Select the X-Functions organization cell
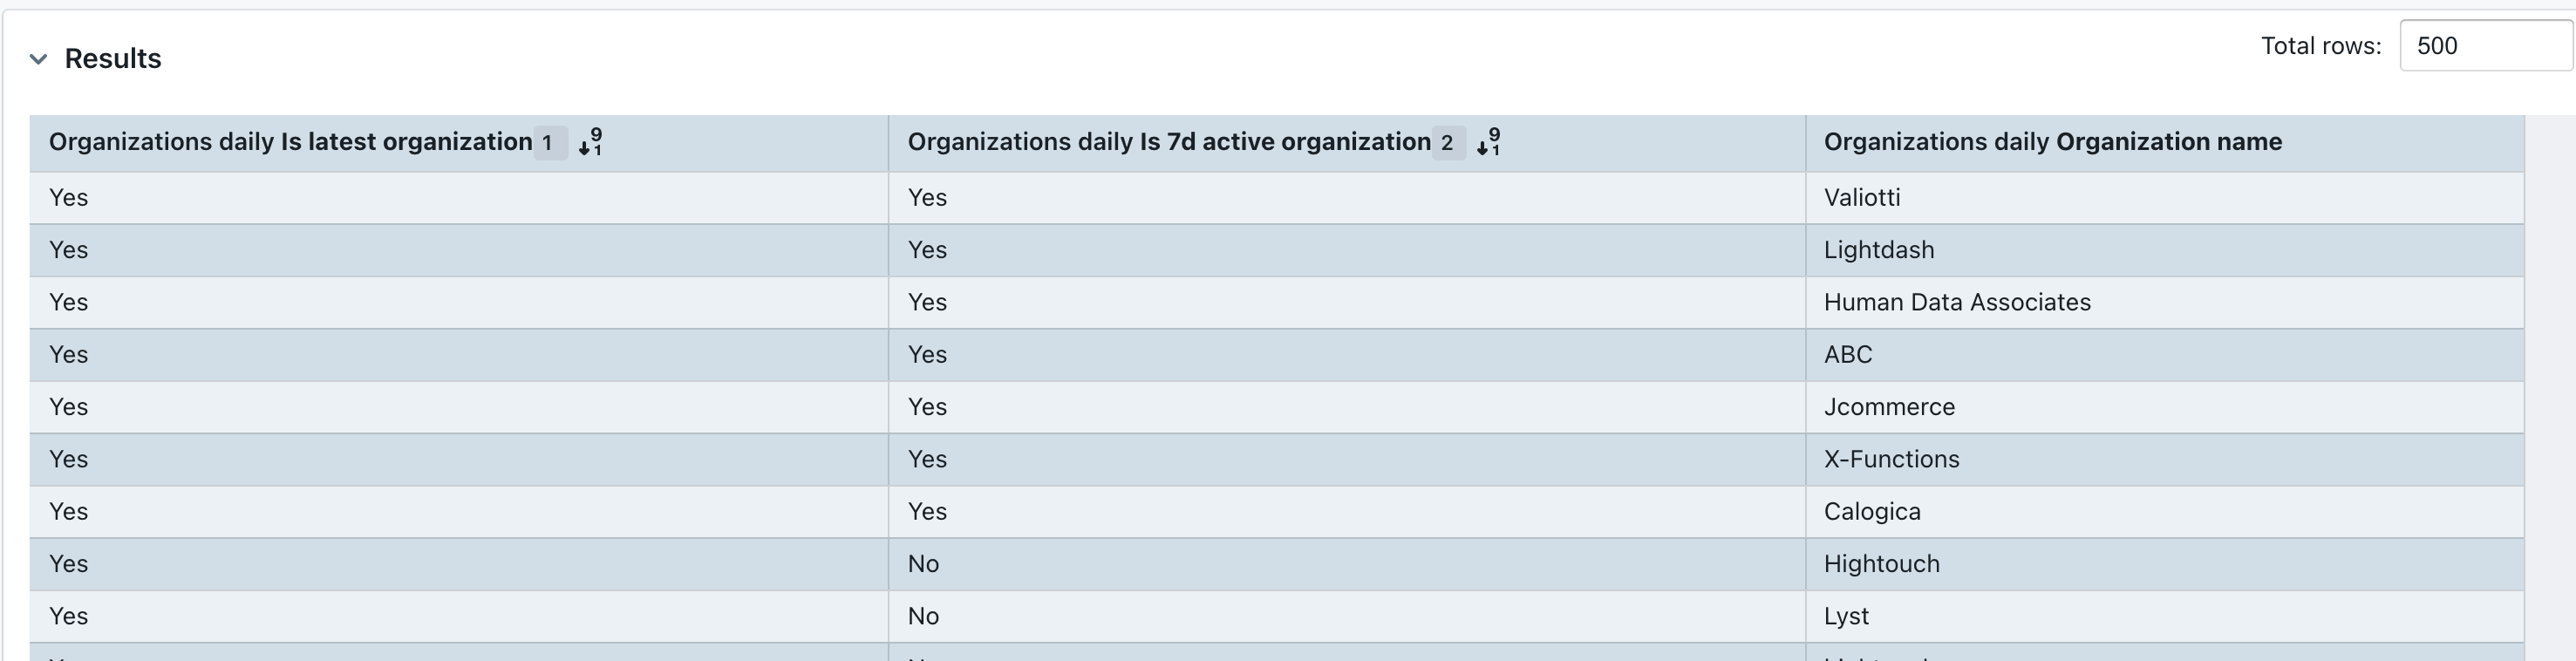Image resolution: width=2576 pixels, height=661 pixels. (x=1891, y=459)
